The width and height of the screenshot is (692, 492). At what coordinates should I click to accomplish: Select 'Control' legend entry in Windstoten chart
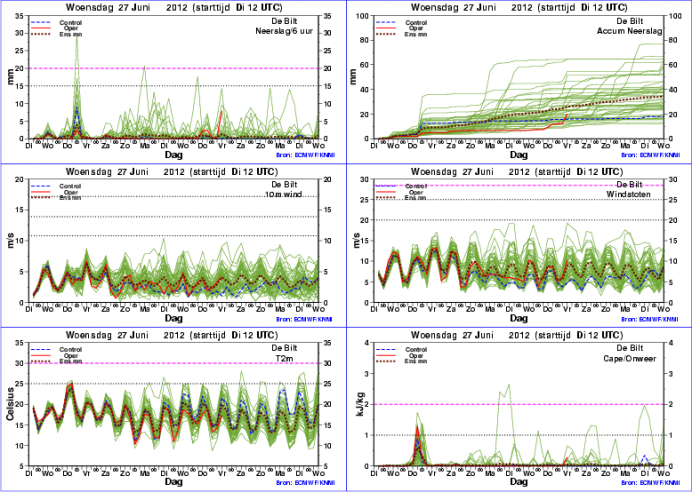tap(416, 186)
